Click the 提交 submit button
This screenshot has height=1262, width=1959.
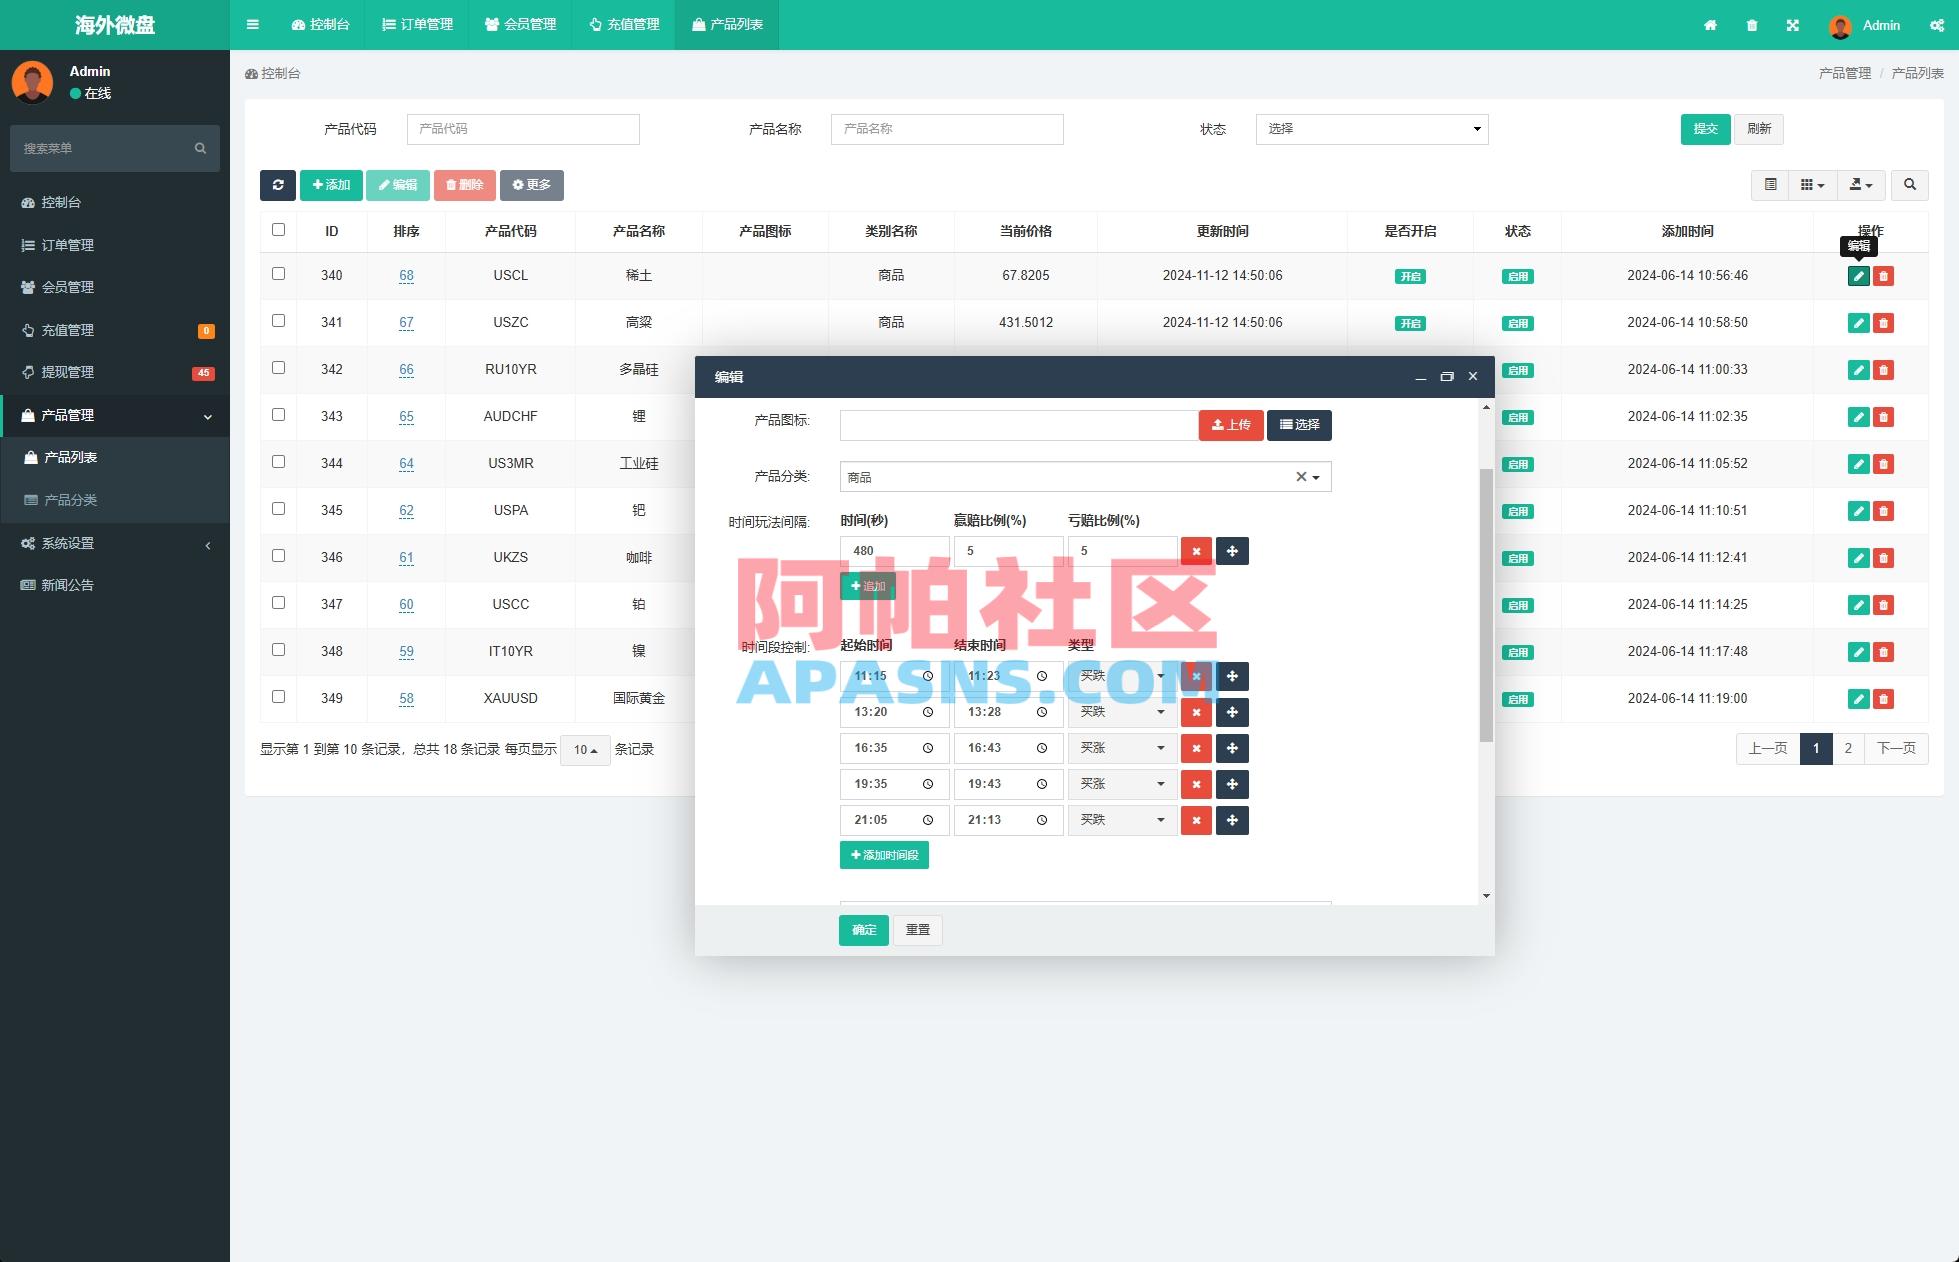tap(1705, 129)
